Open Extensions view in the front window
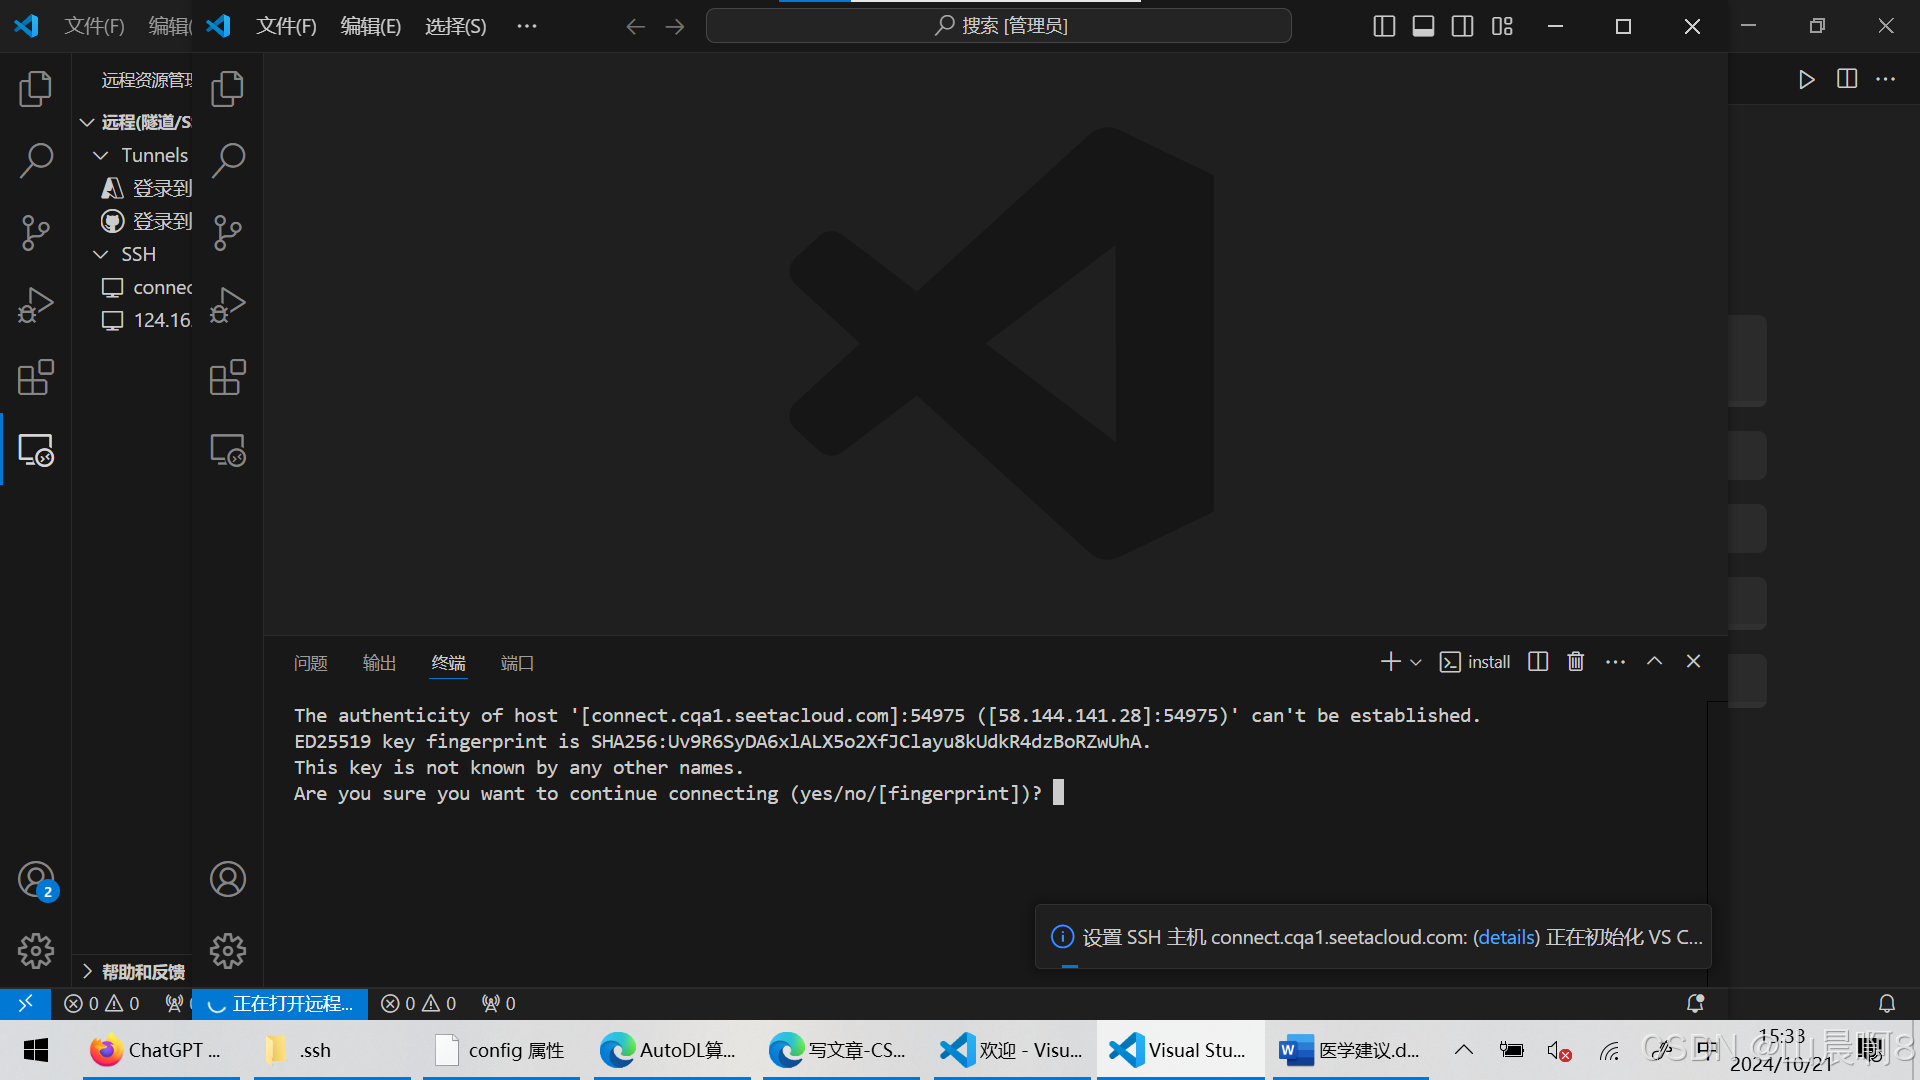 [228, 378]
